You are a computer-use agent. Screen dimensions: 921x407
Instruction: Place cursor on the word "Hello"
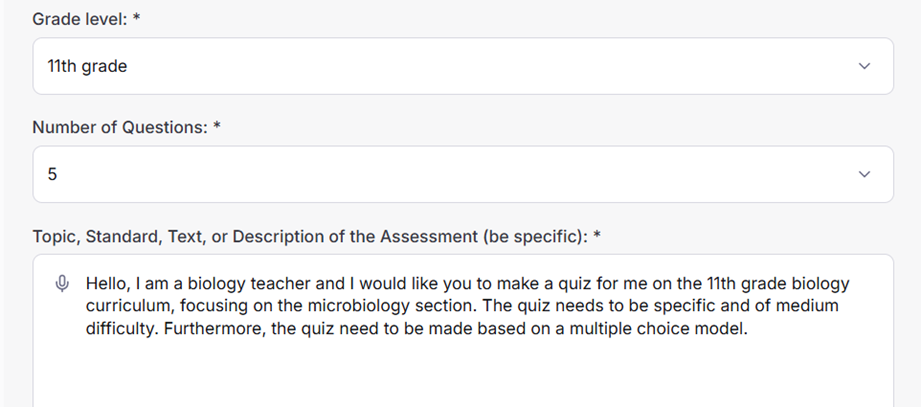[107, 284]
